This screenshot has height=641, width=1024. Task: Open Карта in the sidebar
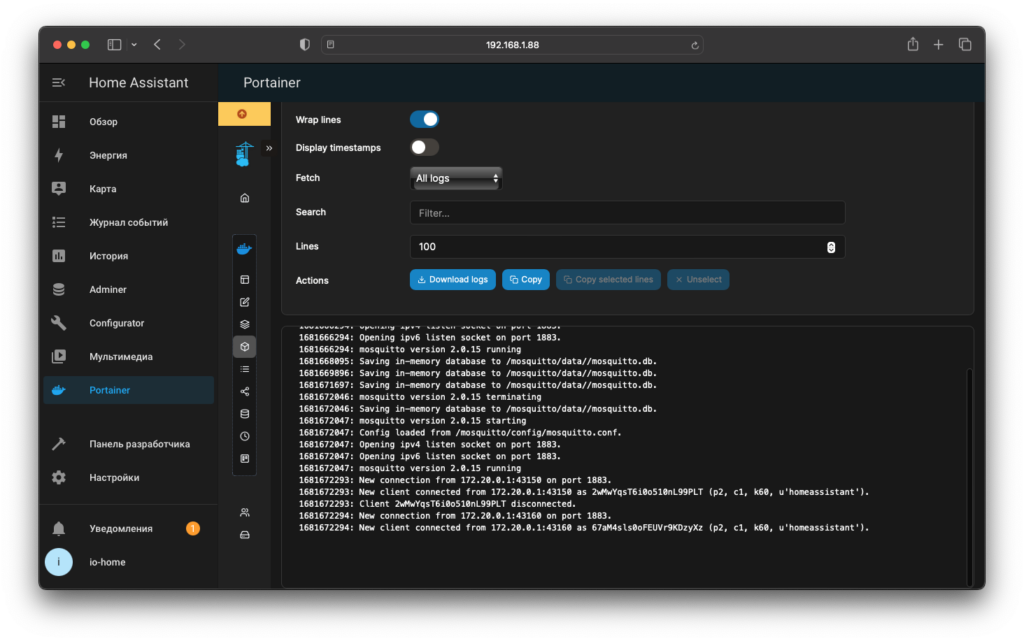pos(129,189)
